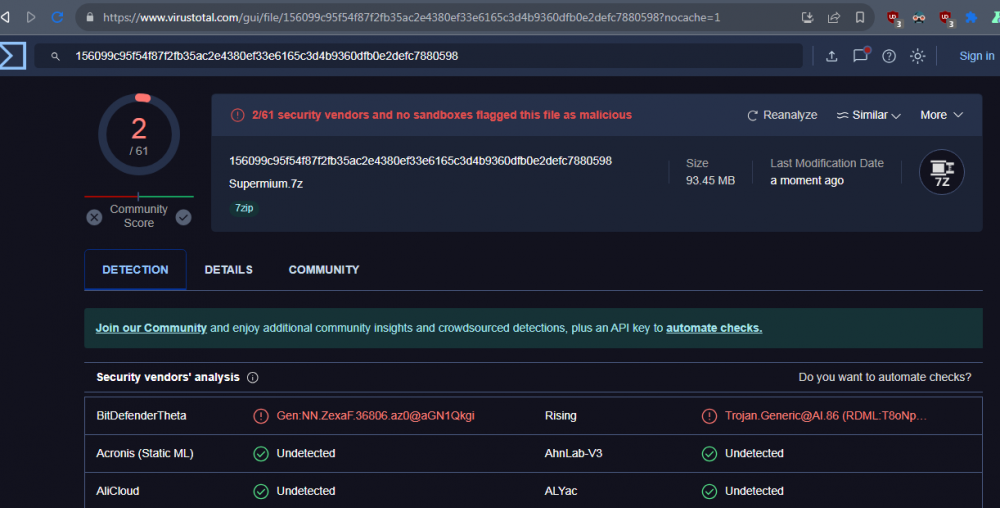The width and height of the screenshot is (1000, 508).
Task: Switch to the DETAILS tab
Action: [228, 270]
